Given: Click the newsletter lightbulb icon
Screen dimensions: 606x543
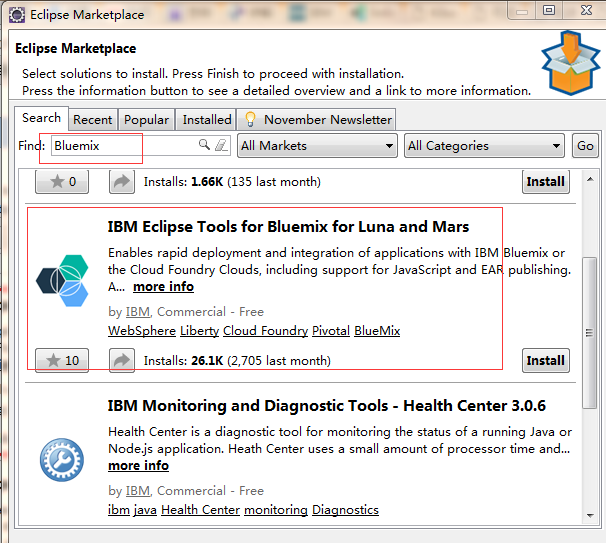Looking at the screenshot, I should pos(250,119).
